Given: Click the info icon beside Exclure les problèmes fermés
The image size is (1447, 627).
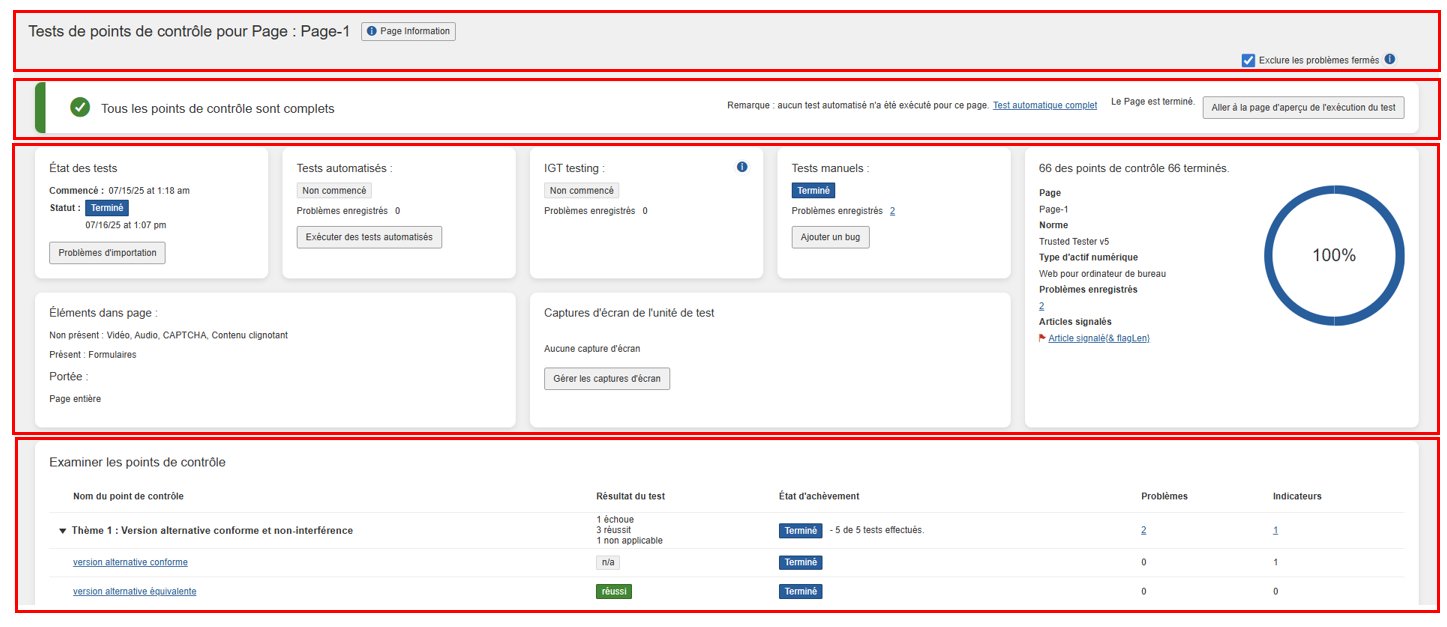Looking at the screenshot, I should [1389, 60].
